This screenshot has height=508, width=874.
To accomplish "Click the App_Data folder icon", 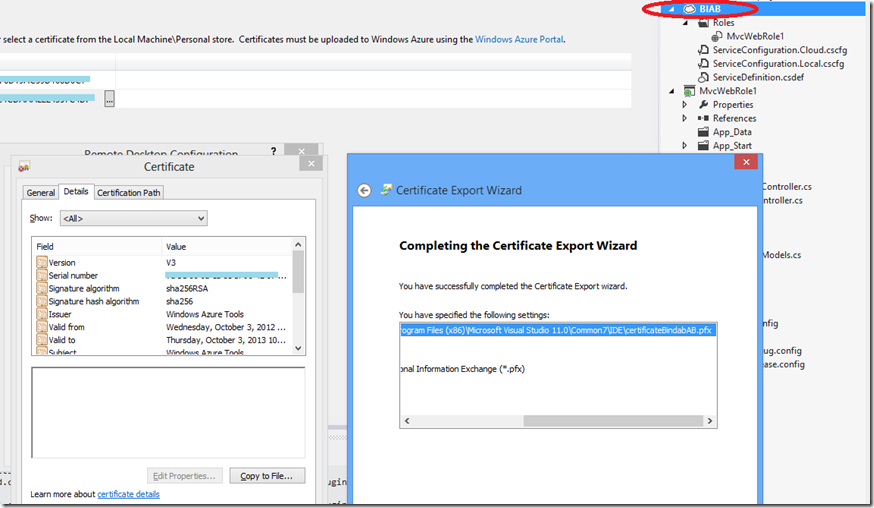I will click(703, 132).
